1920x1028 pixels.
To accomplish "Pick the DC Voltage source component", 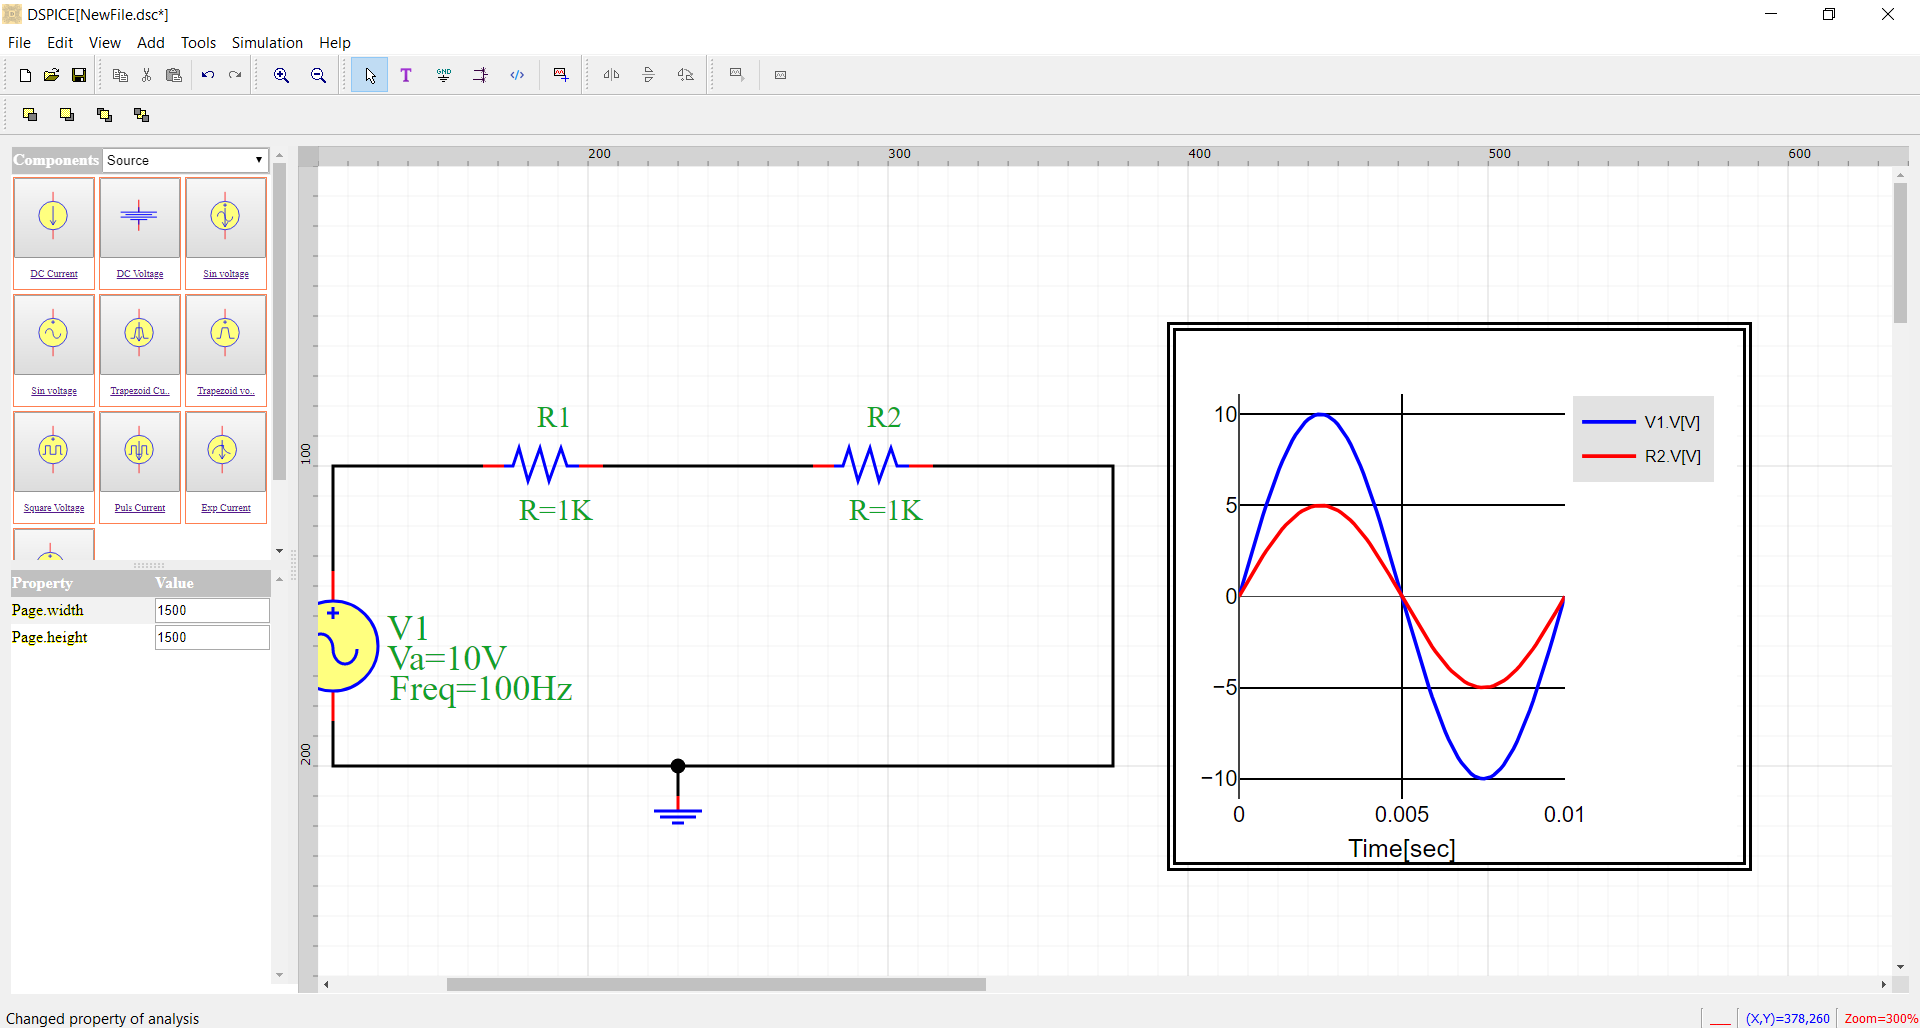I will click(x=139, y=218).
